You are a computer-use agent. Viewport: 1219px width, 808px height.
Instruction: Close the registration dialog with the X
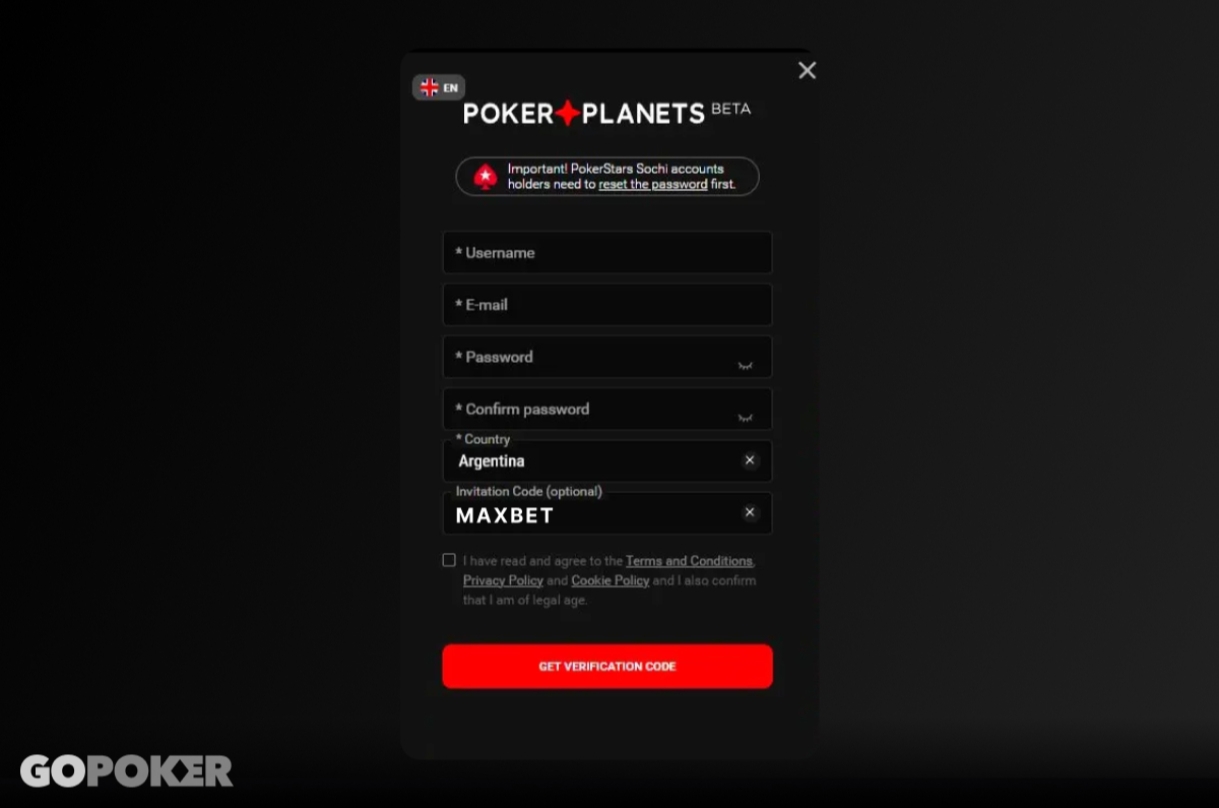[x=807, y=70]
